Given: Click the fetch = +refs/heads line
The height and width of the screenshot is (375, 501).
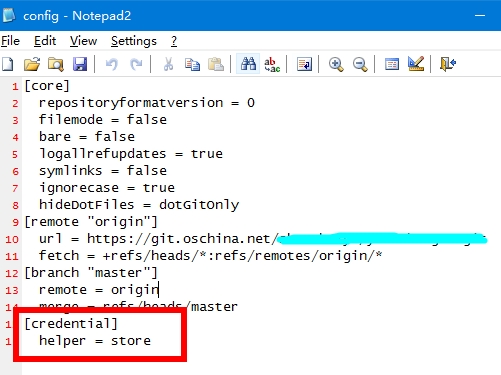Looking at the screenshot, I should 210,256.
